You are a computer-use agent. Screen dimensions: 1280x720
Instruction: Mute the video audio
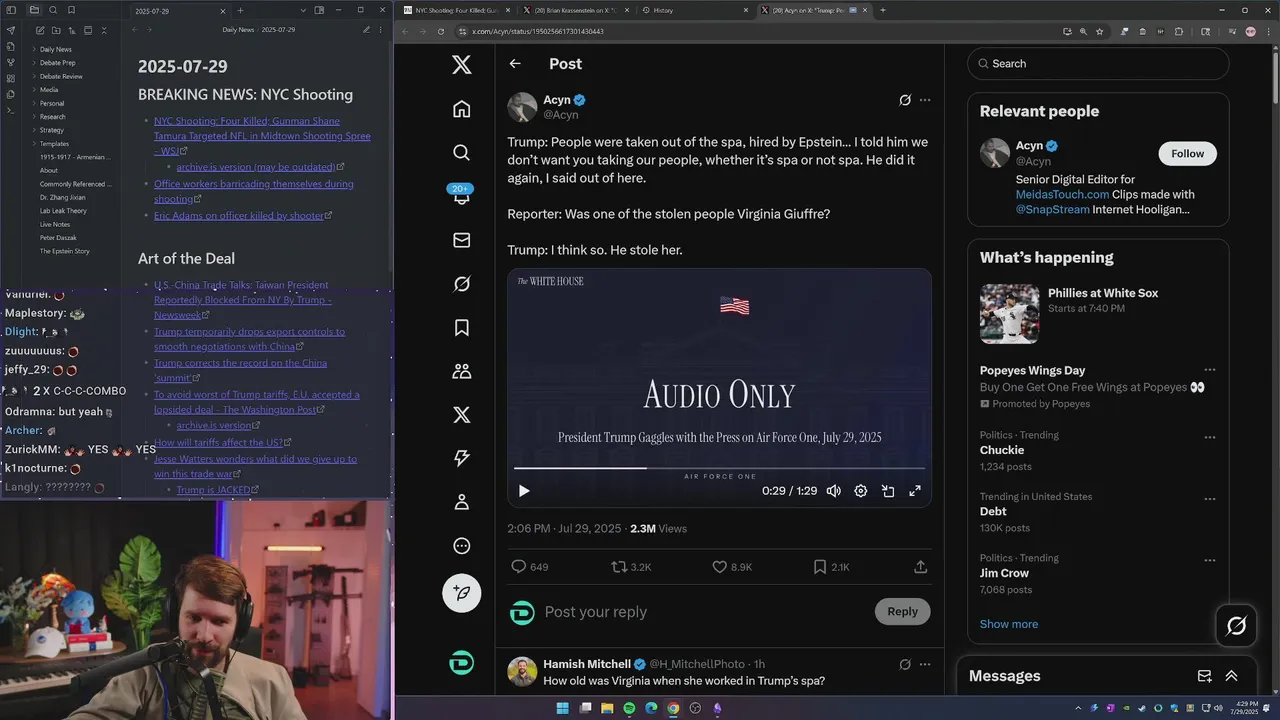833,491
